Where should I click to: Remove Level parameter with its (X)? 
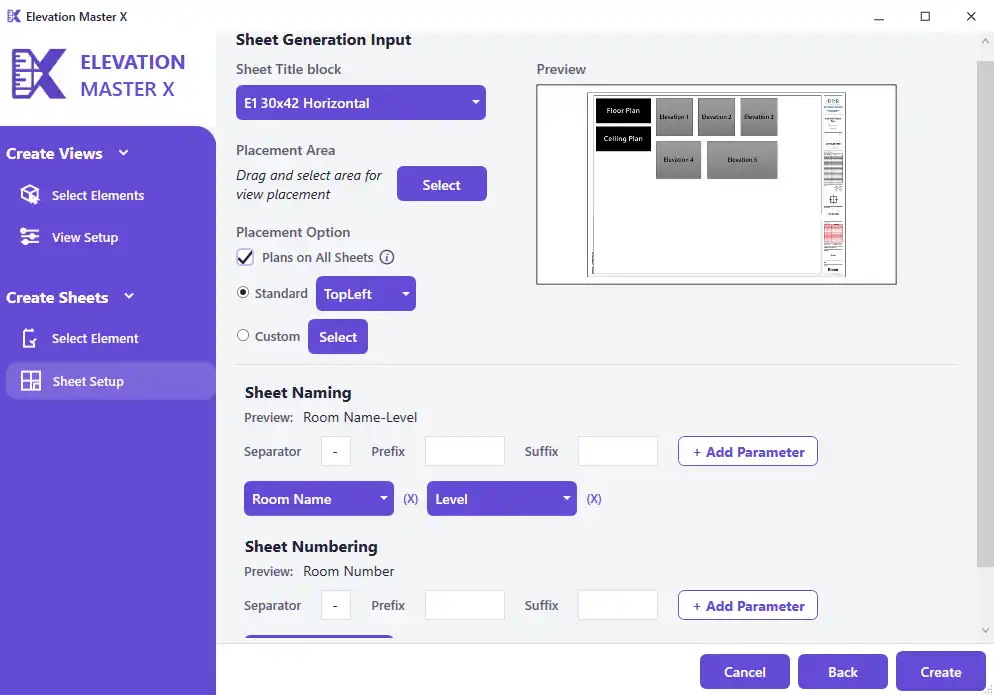click(x=594, y=499)
